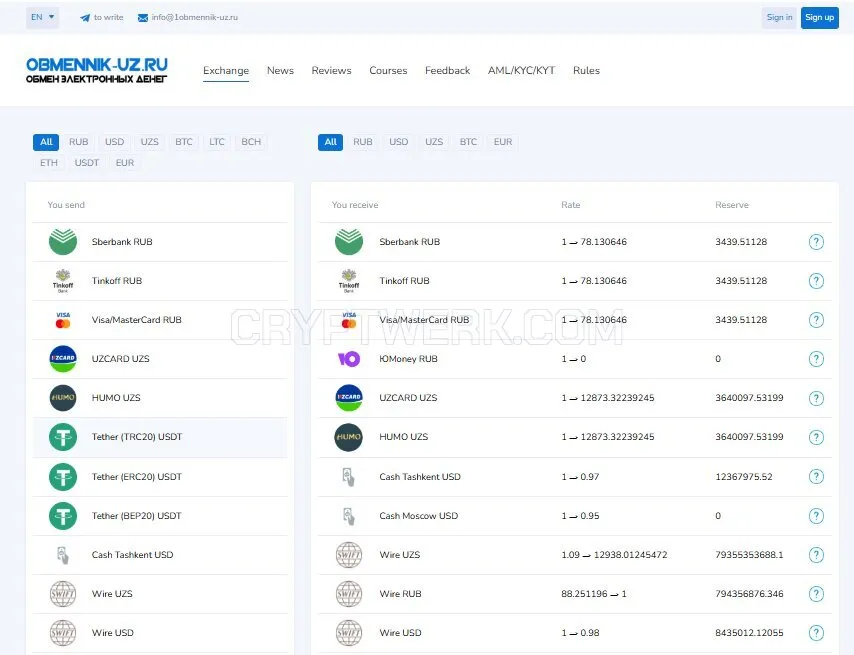Image resolution: width=854 pixels, height=655 pixels.
Task: Click the SWIFT Wire RUB icon in receive list
Action: point(349,594)
